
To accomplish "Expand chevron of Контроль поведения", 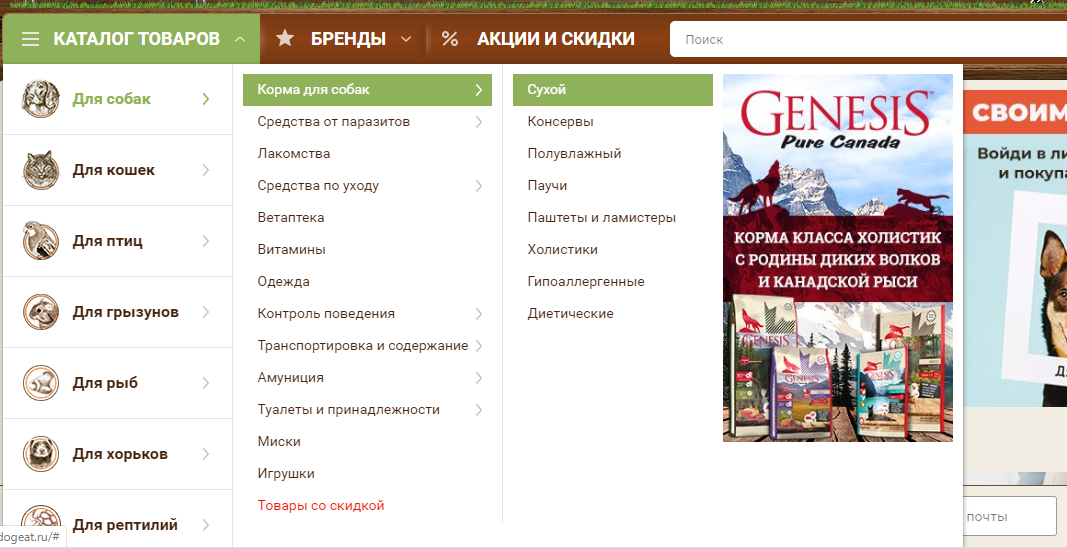I will click(479, 314).
